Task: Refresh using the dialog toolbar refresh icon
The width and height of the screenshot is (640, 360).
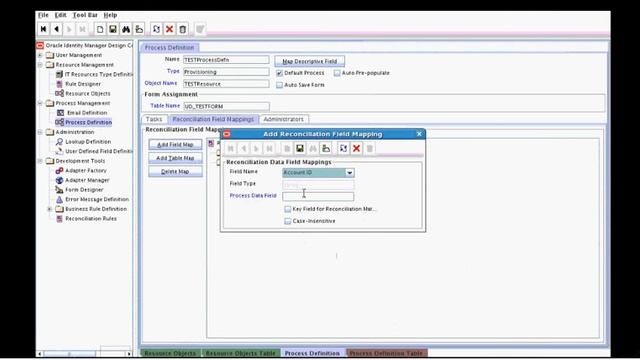Action: pyautogui.click(x=343, y=148)
